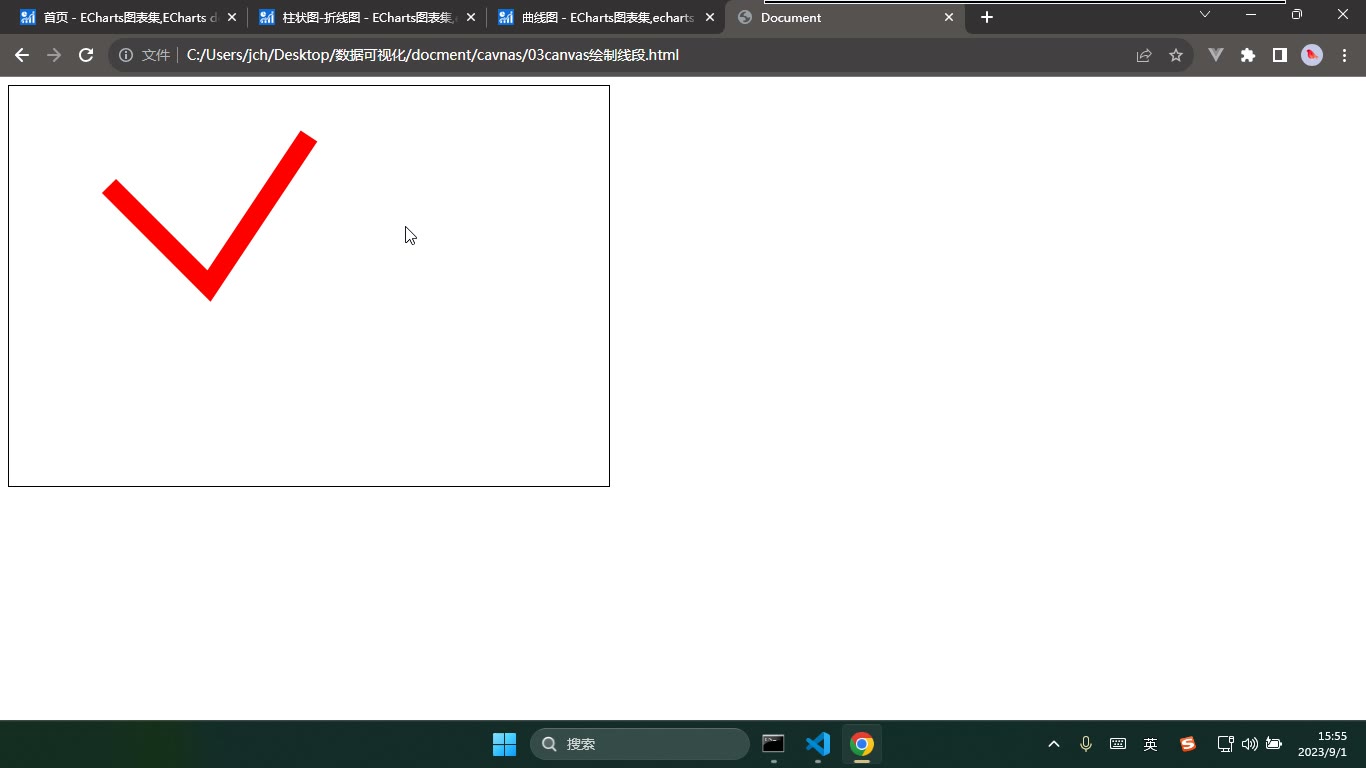
Task: Minimize the Chrome window
Action: coord(1251,14)
